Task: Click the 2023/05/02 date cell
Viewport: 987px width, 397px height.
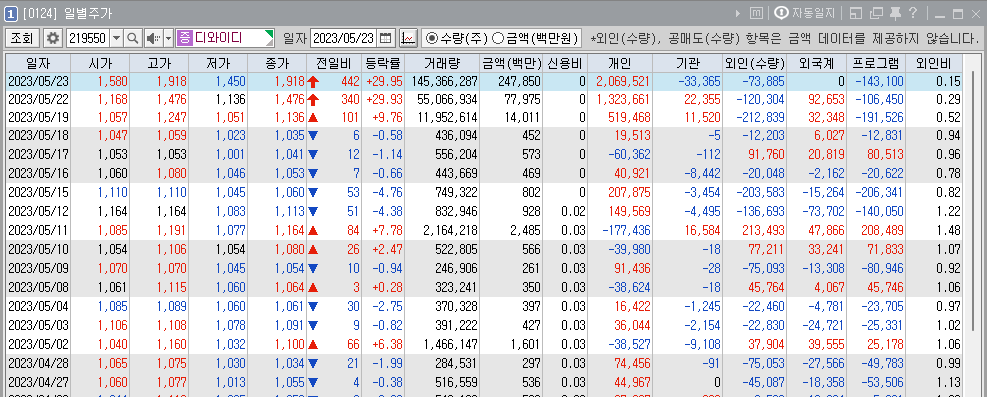Action: [x=38, y=345]
